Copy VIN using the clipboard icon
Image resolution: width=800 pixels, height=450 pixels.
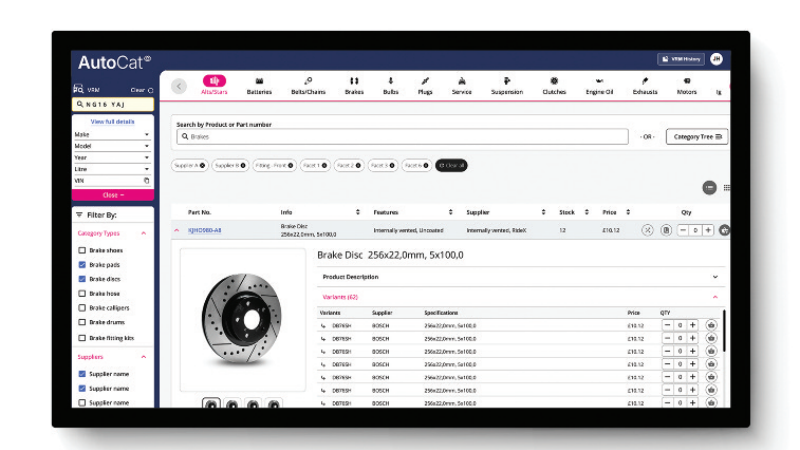coord(146,181)
